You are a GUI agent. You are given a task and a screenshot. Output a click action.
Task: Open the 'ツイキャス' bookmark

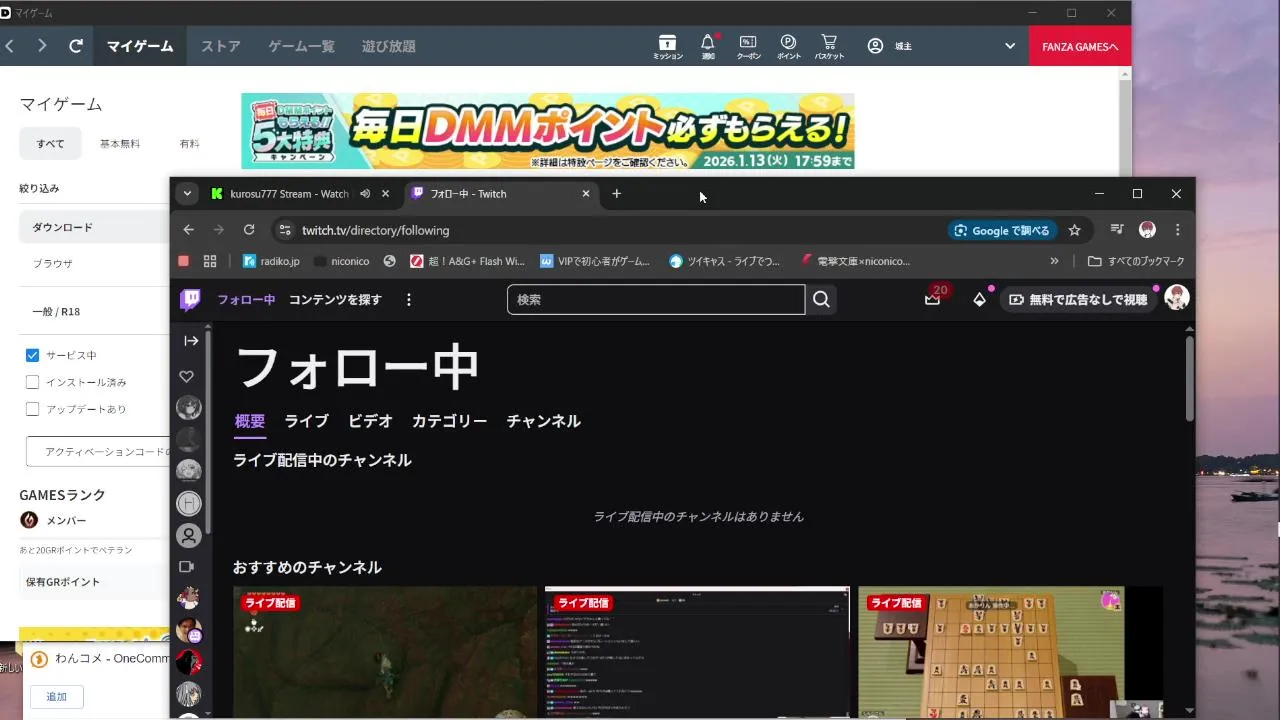[724, 261]
